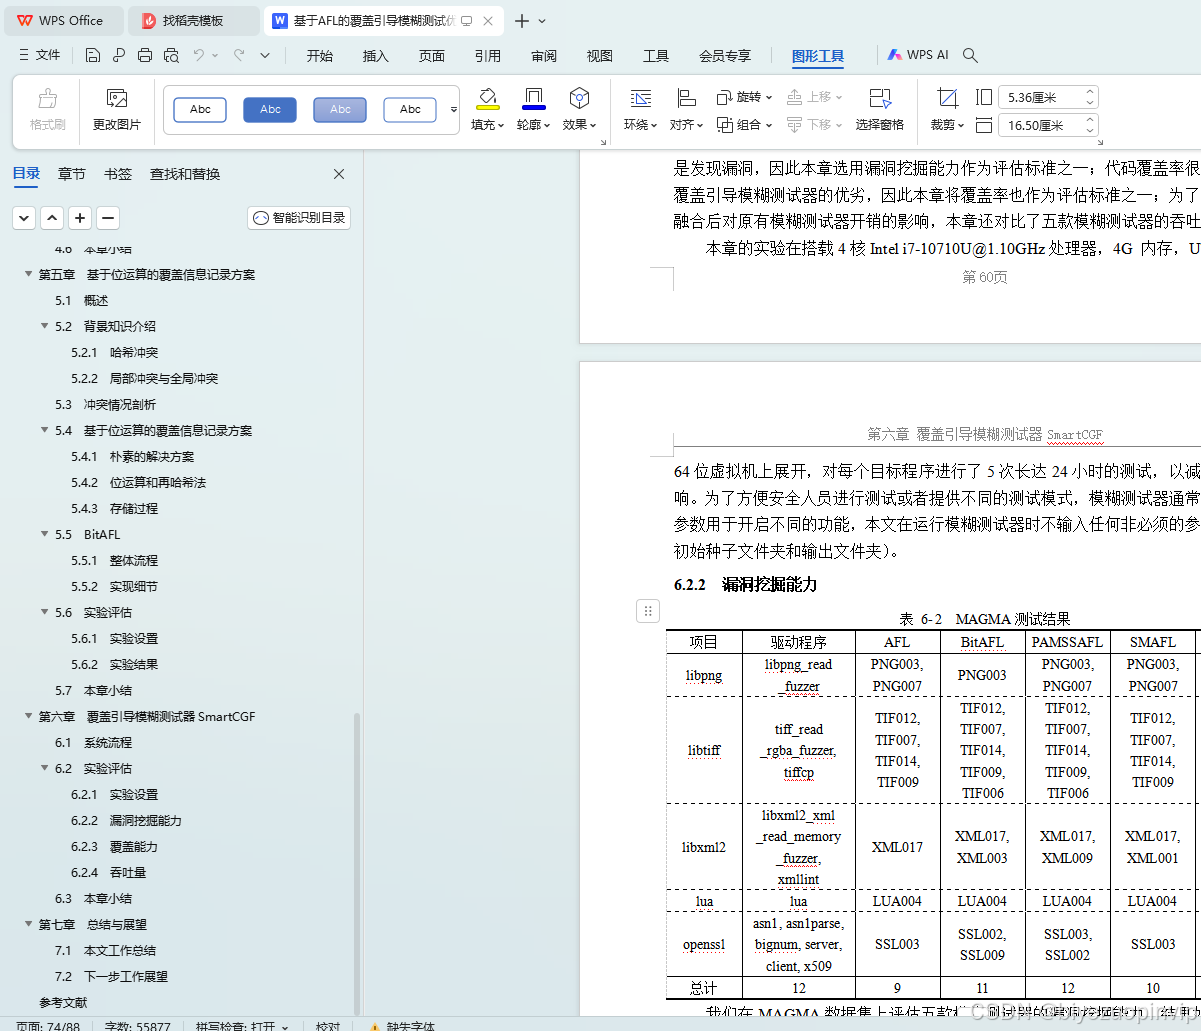Collapse the 第五章 chapter in contents tree
Screen dimensions: 1201x1031
27,273
